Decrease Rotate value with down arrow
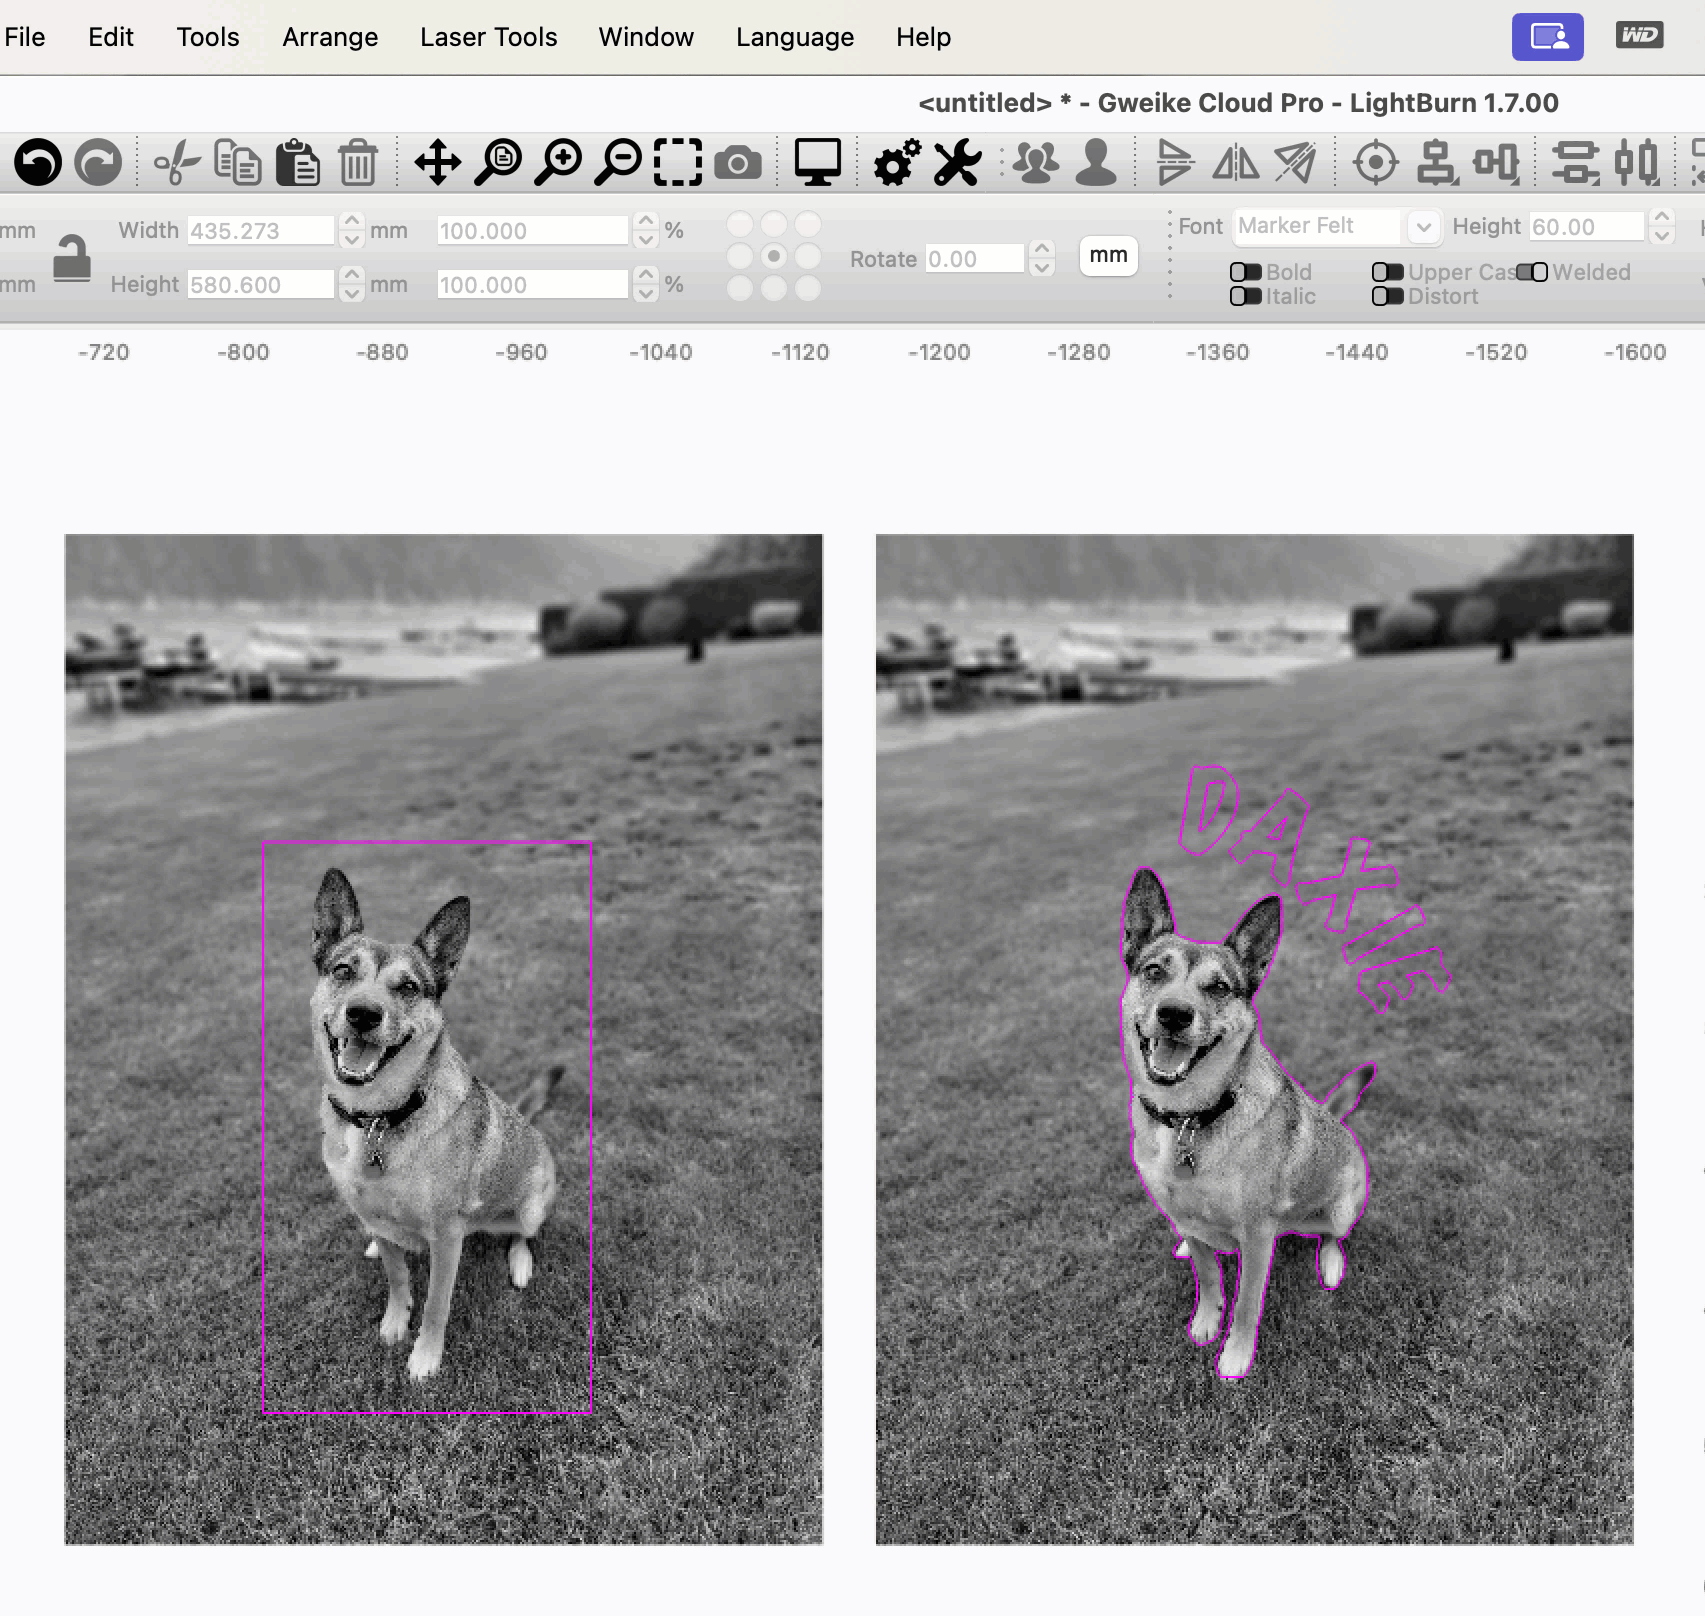Viewport: 1705px width, 1616px height. point(1042,268)
